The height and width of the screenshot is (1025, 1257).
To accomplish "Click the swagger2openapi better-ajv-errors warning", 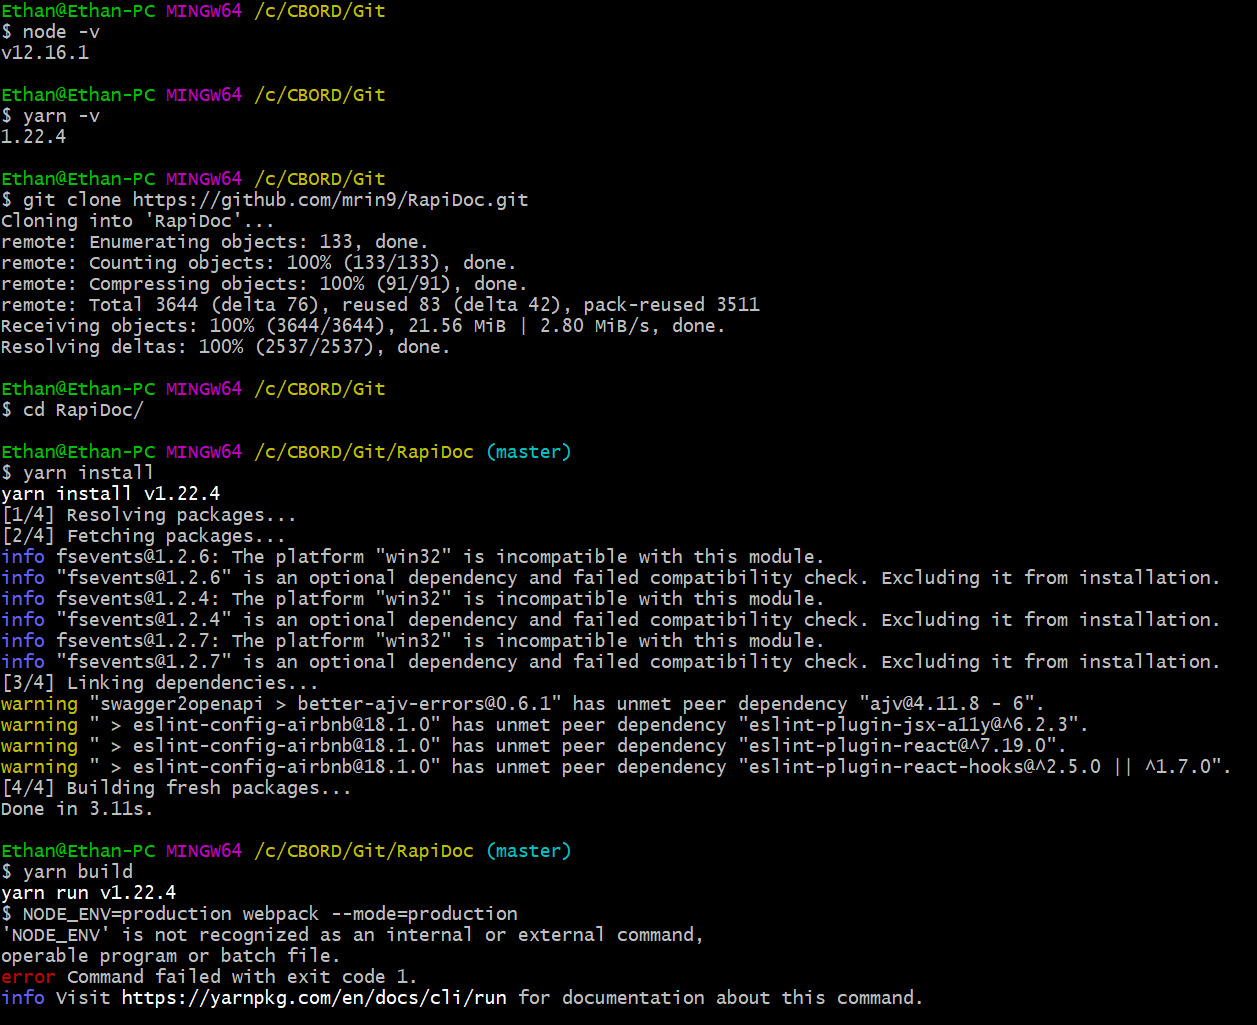I will click(523, 704).
